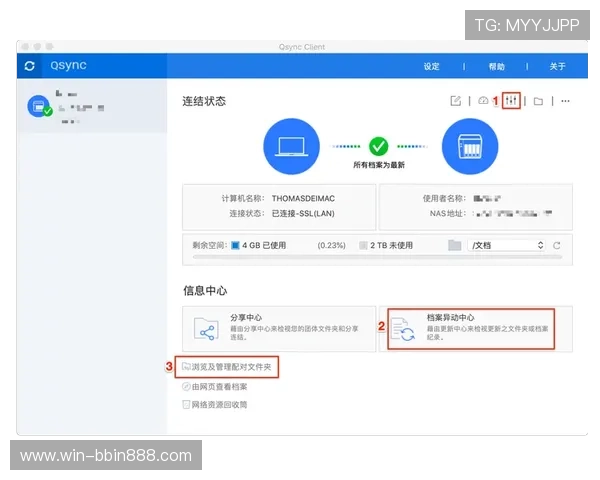Click the 已连接-SSL(LAN) status text
The width and height of the screenshot is (600, 480).
pos(303,213)
